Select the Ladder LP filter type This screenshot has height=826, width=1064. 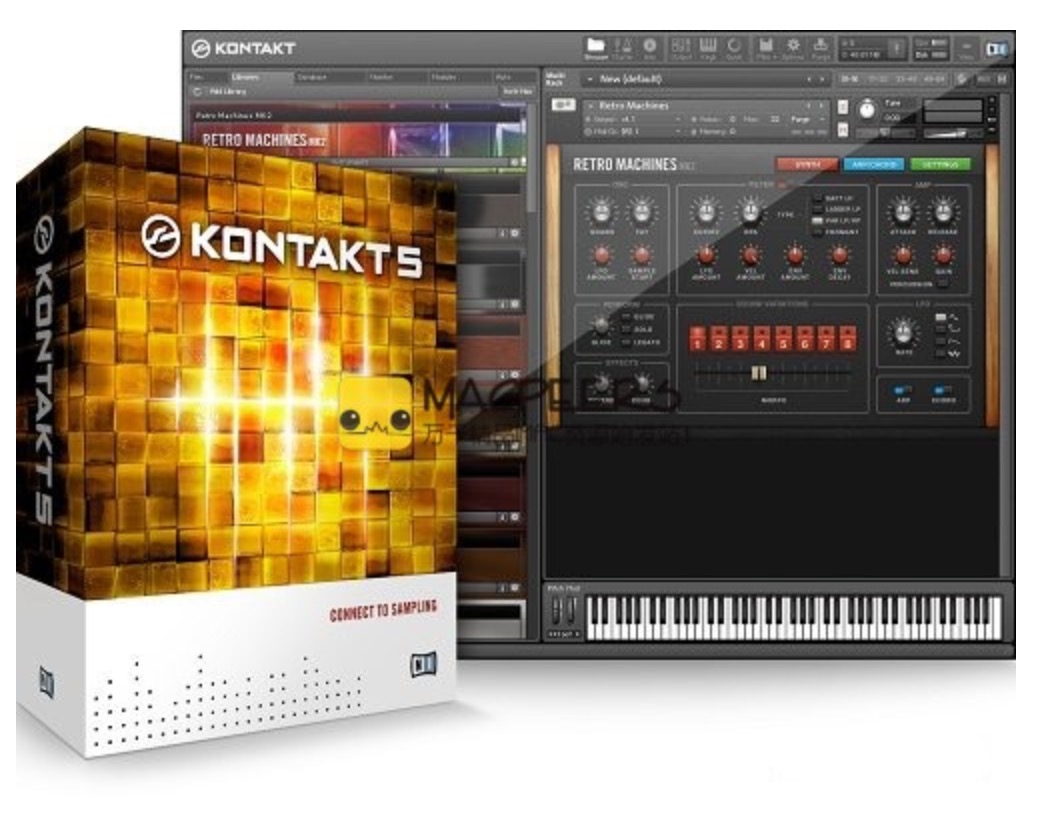(x=818, y=209)
